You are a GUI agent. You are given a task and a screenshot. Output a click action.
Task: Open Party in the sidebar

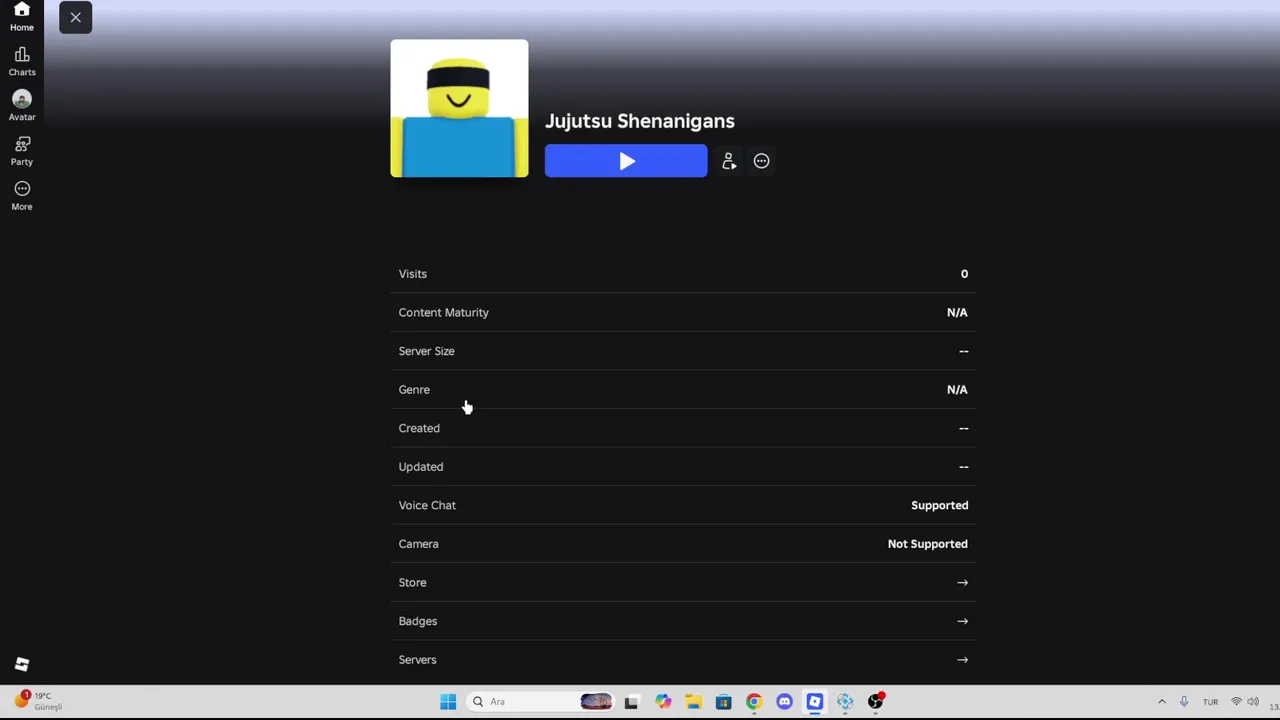coord(22,151)
